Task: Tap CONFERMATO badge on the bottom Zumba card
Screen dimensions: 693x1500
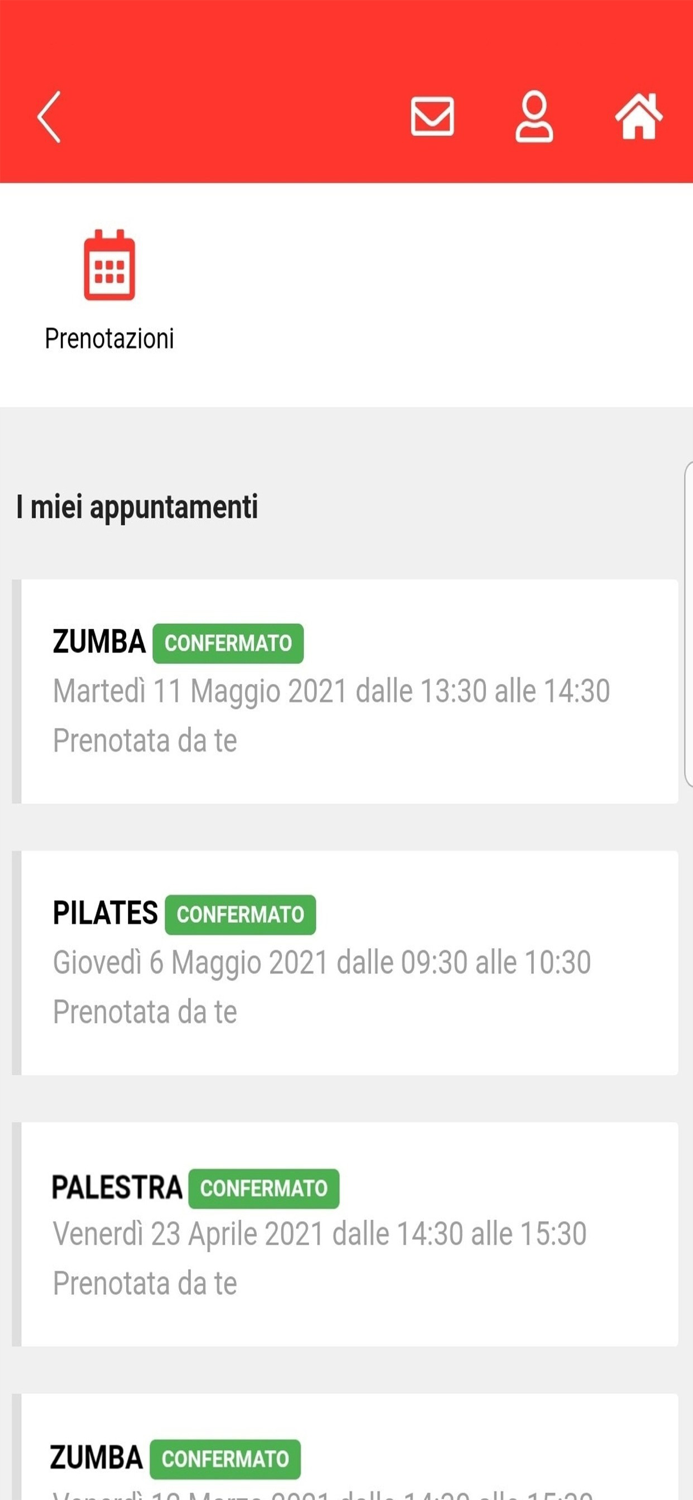Action: click(225, 1459)
